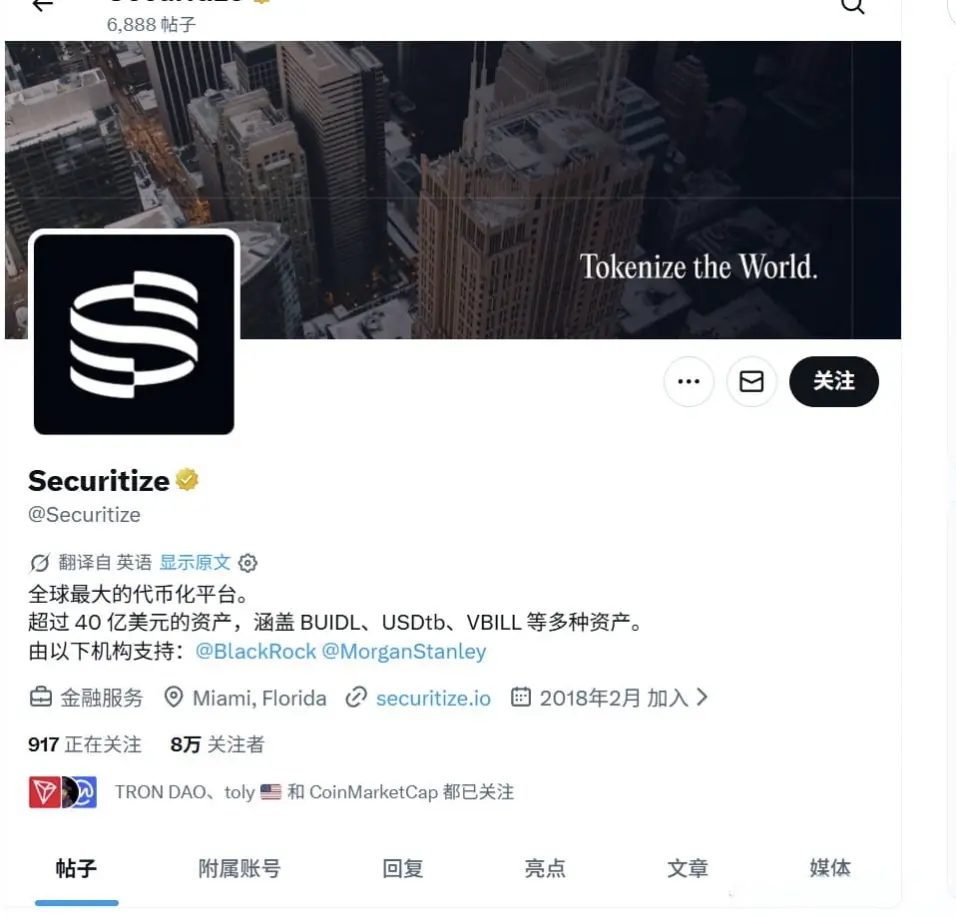The height and width of the screenshot is (916, 956).
Task: View the 917 正在关注 following list
Action: pos(85,745)
